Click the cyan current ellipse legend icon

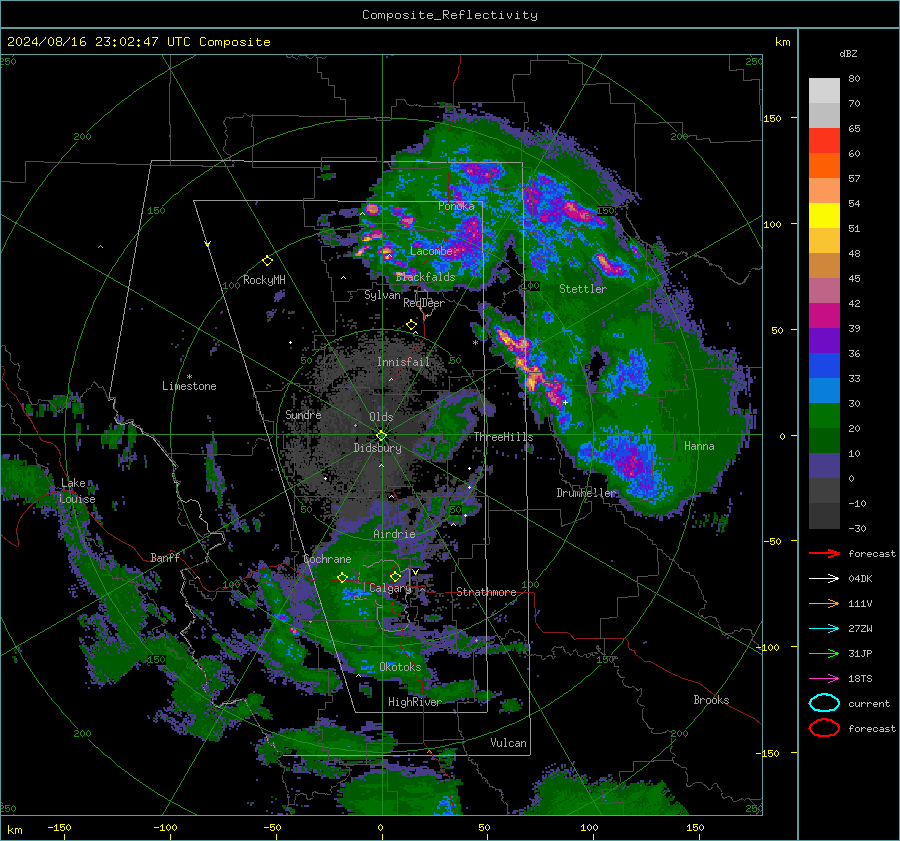824,703
